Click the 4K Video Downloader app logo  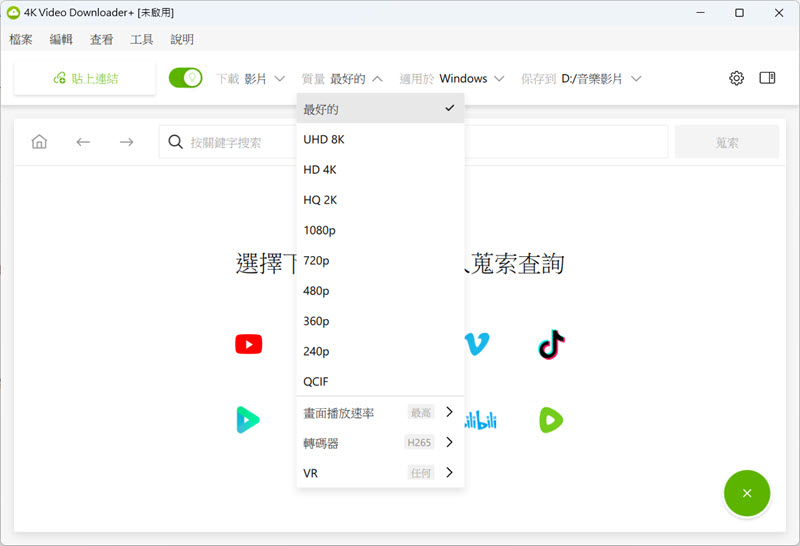click(x=13, y=12)
